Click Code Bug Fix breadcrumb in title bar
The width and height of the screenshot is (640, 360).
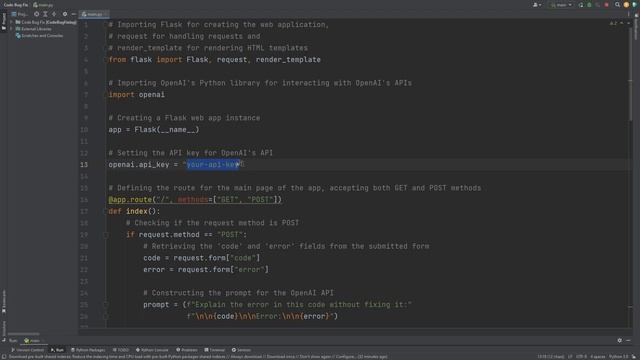click(16, 5)
